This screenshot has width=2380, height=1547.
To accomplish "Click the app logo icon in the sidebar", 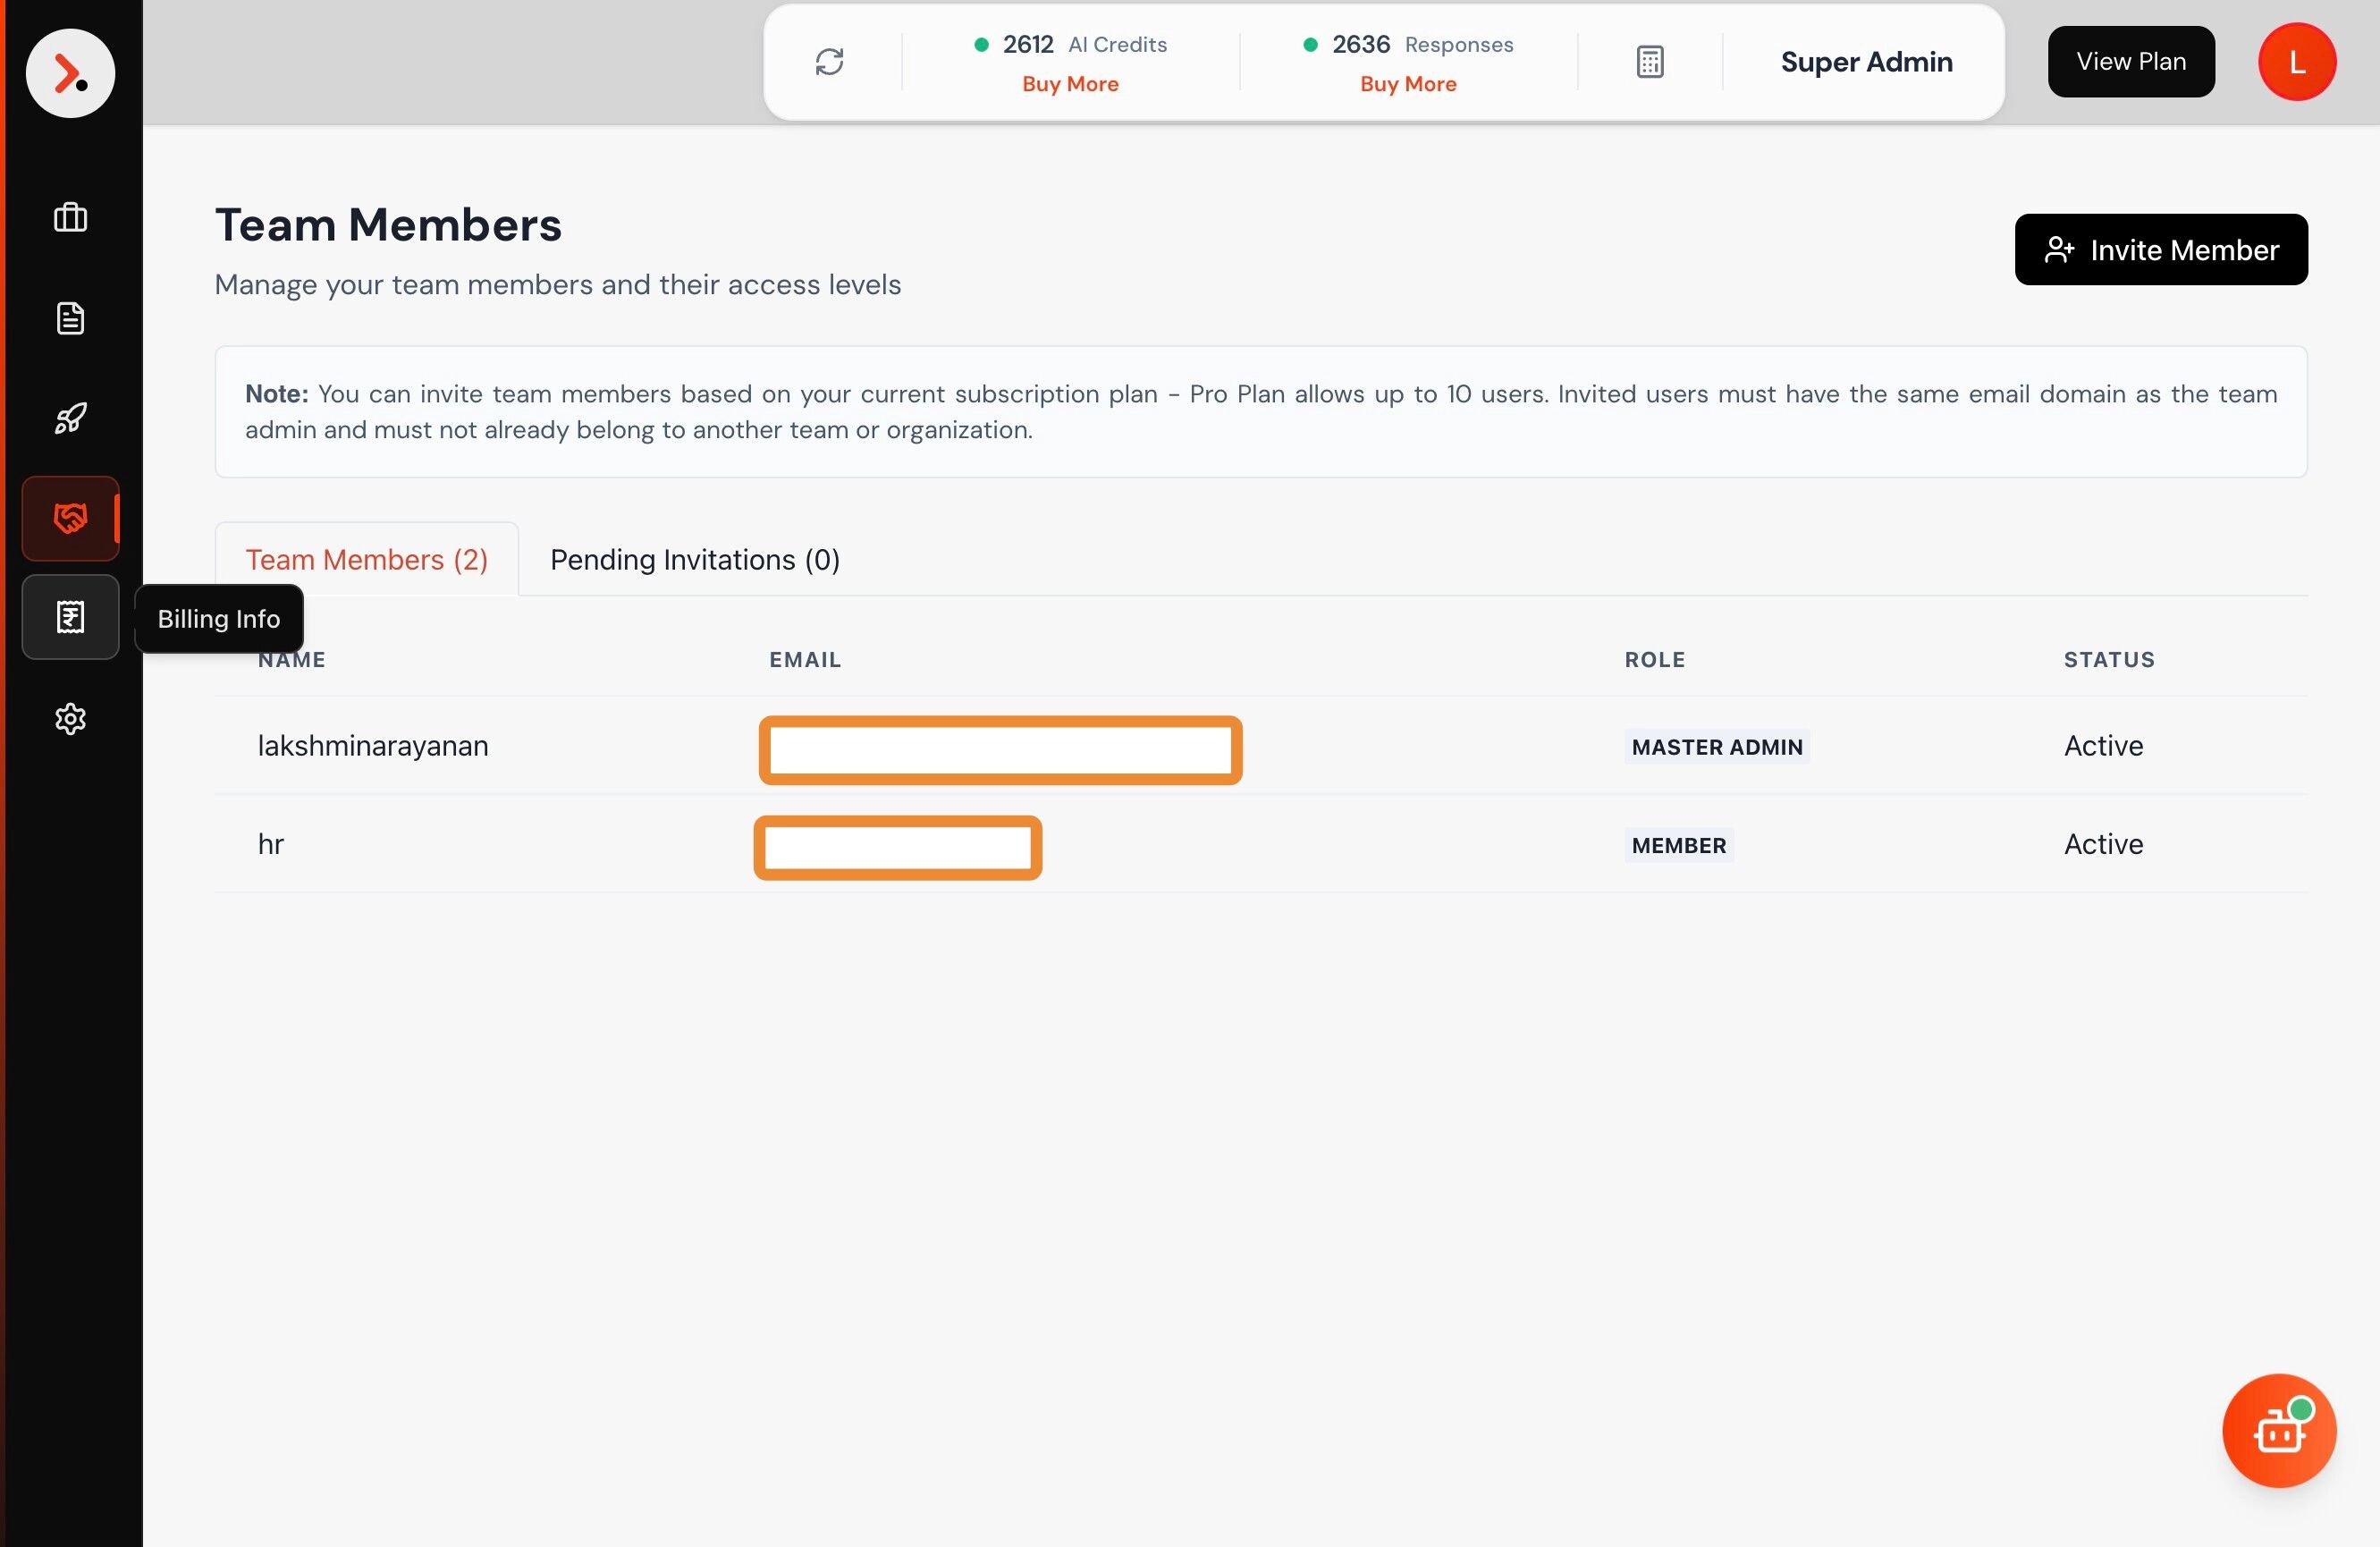I will pyautogui.click(x=70, y=73).
